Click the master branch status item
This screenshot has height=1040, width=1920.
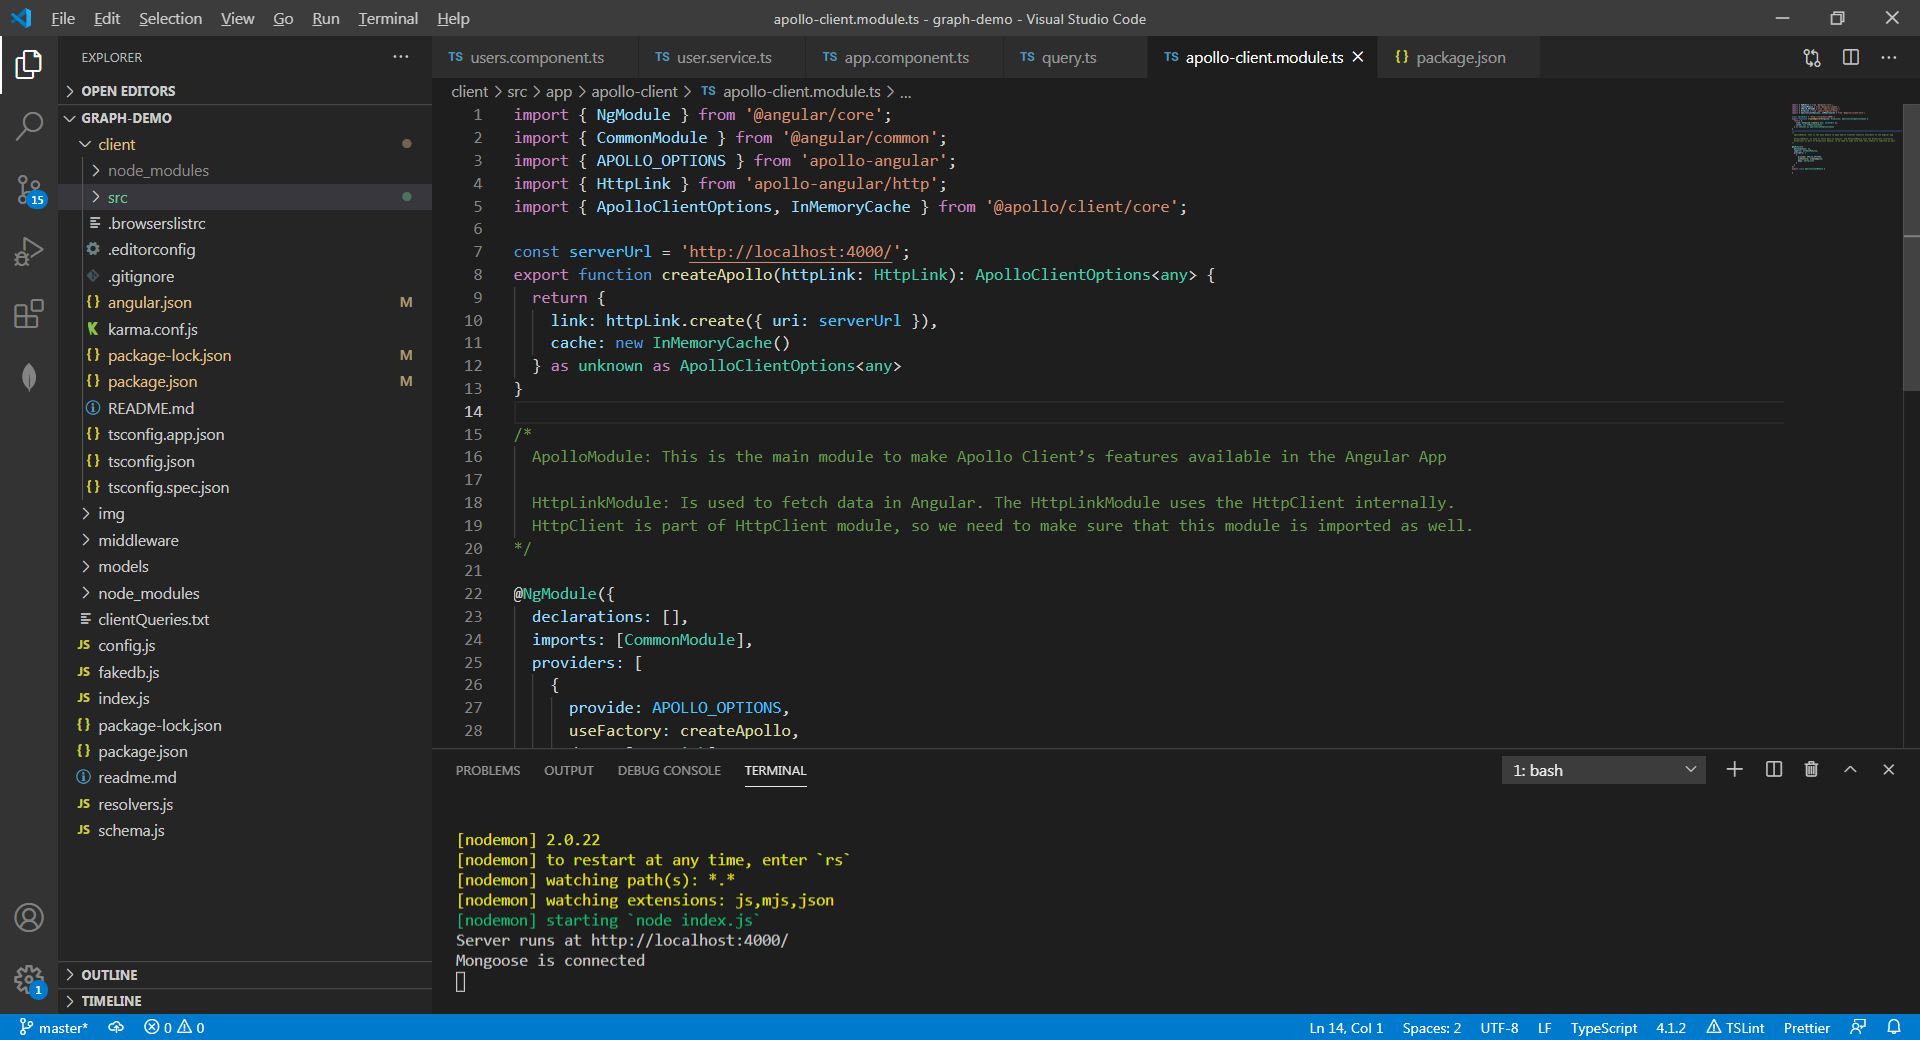tap(54, 1027)
